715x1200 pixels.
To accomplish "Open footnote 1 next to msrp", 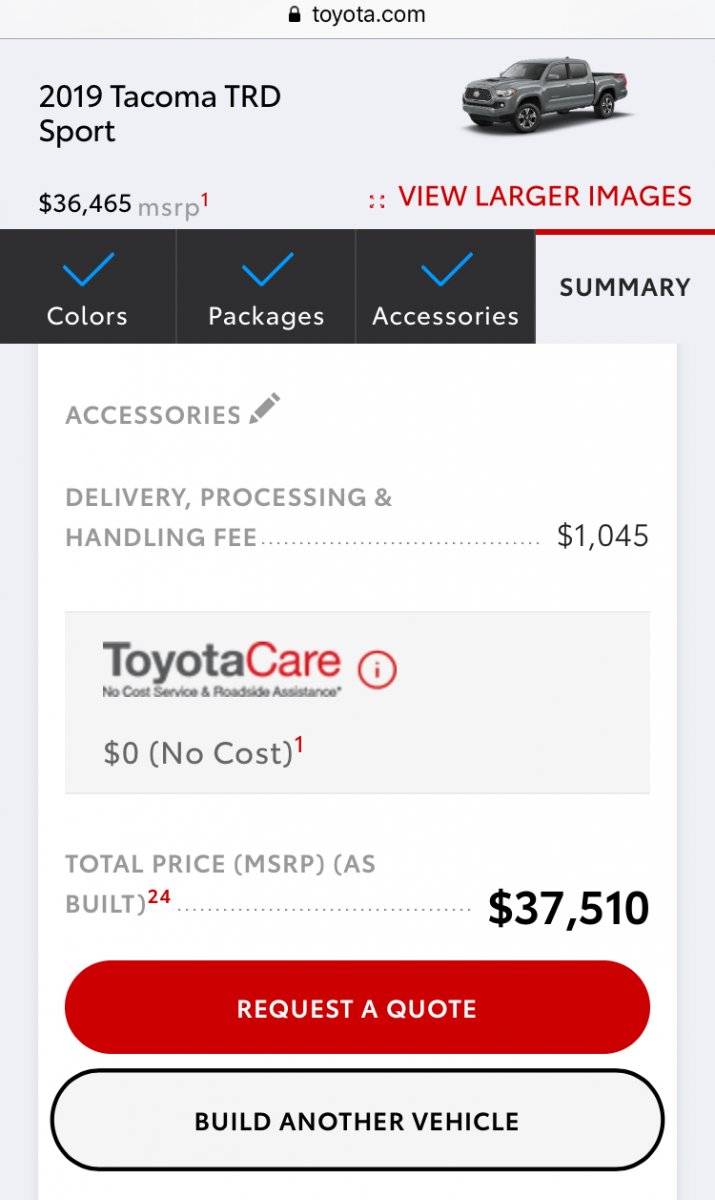I will (x=205, y=199).
